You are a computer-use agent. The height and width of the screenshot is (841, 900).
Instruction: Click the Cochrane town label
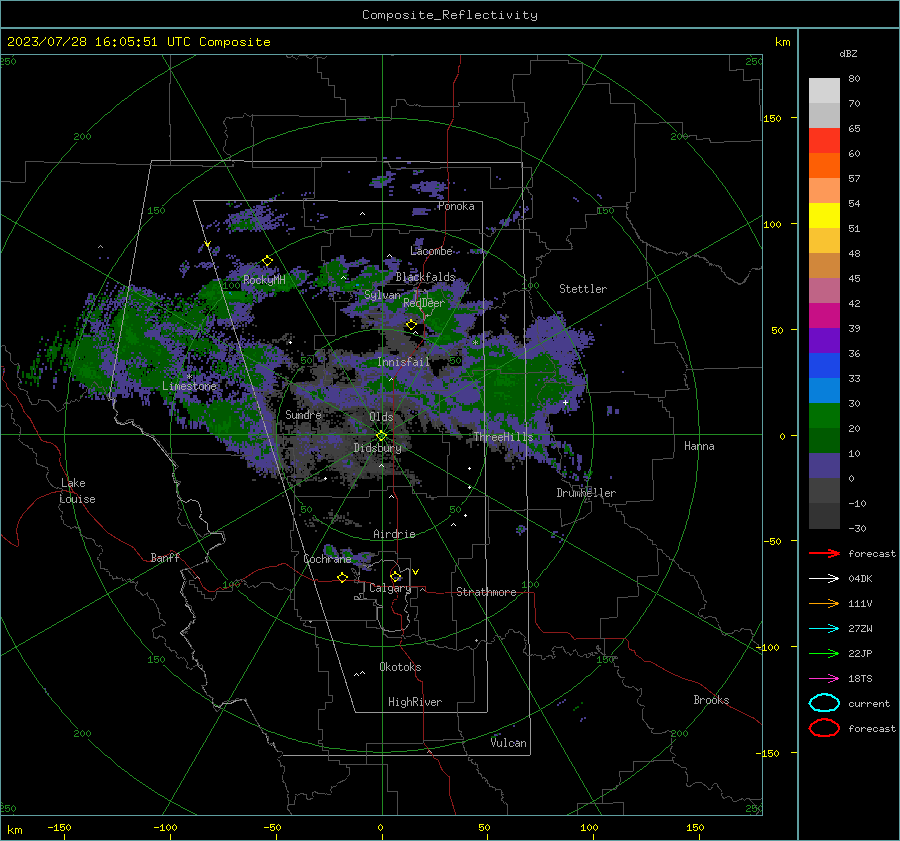pyautogui.click(x=327, y=559)
